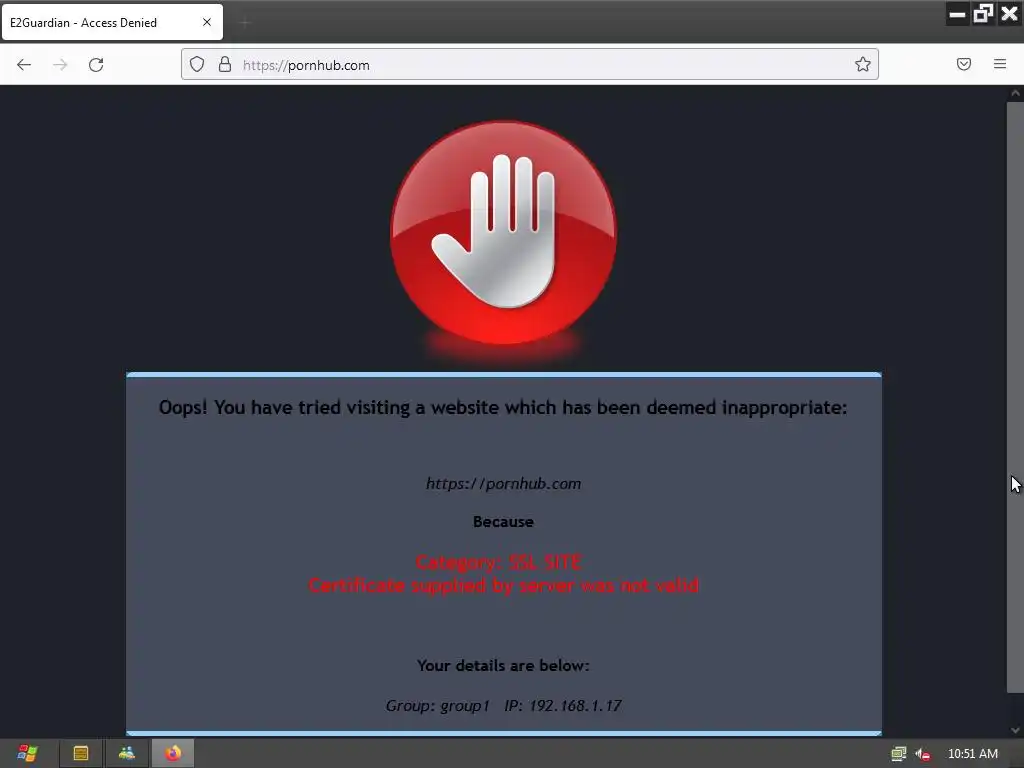The image size is (1024, 768).
Task: Click the scrollbar up arrow
Action: (x=1015, y=93)
